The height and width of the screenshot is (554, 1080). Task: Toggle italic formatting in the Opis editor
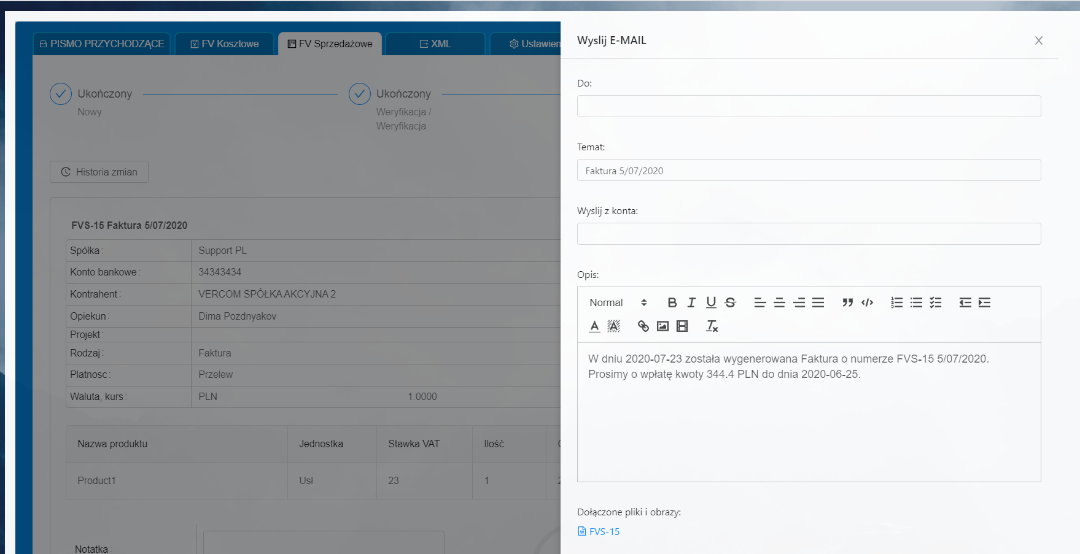(x=692, y=302)
